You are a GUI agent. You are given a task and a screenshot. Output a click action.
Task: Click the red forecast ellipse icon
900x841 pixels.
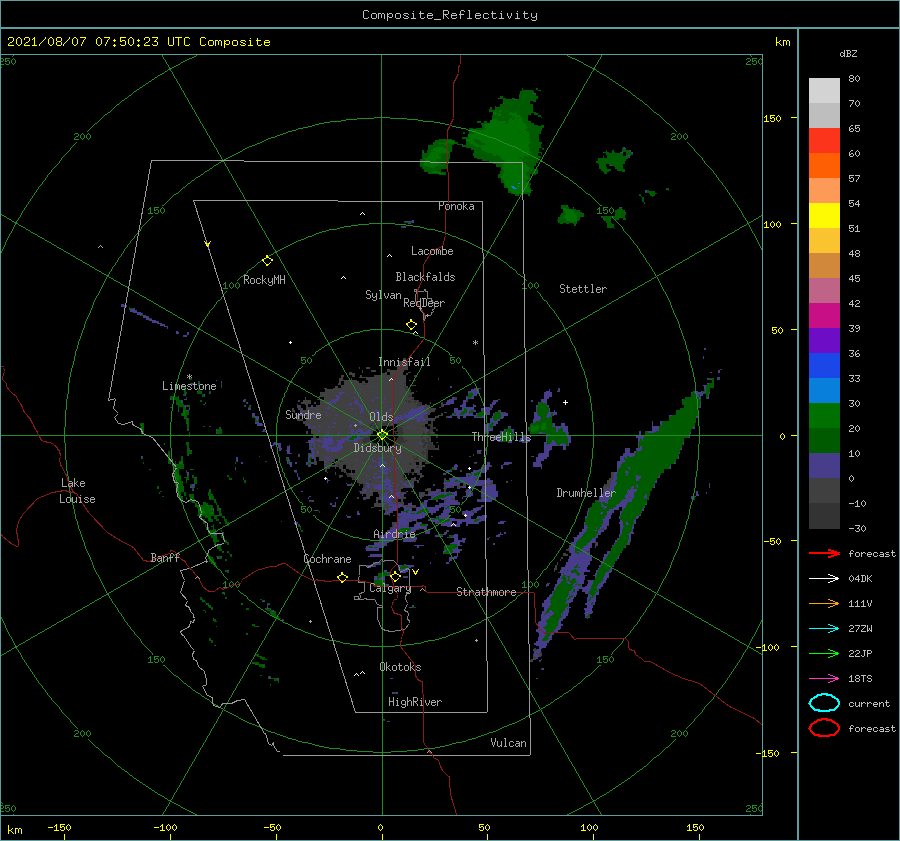pyautogui.click(x=824, y=728)
